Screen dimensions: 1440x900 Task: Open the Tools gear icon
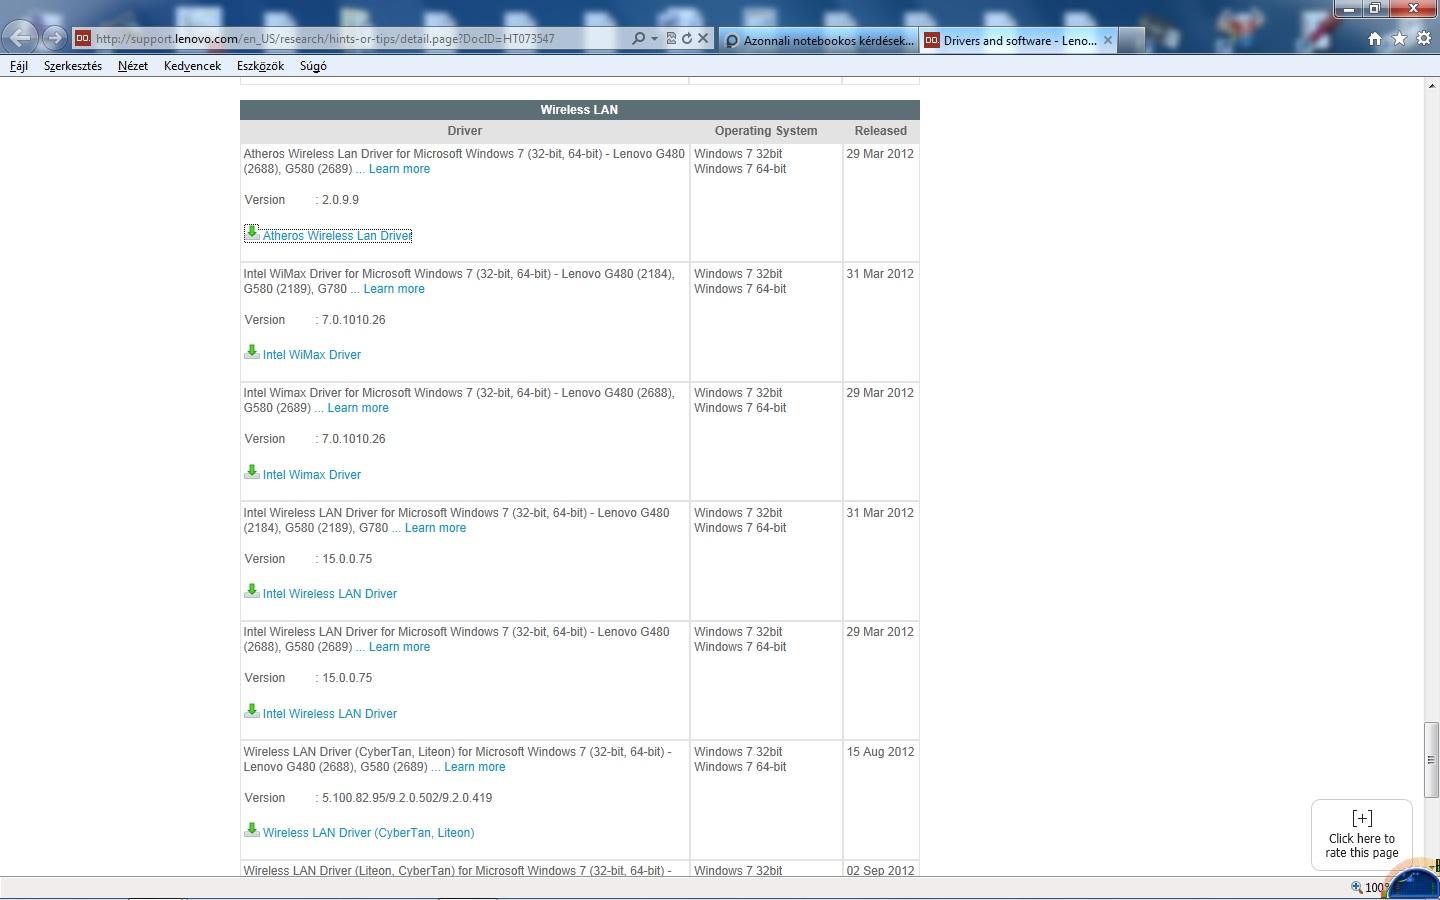point(1424,38)
